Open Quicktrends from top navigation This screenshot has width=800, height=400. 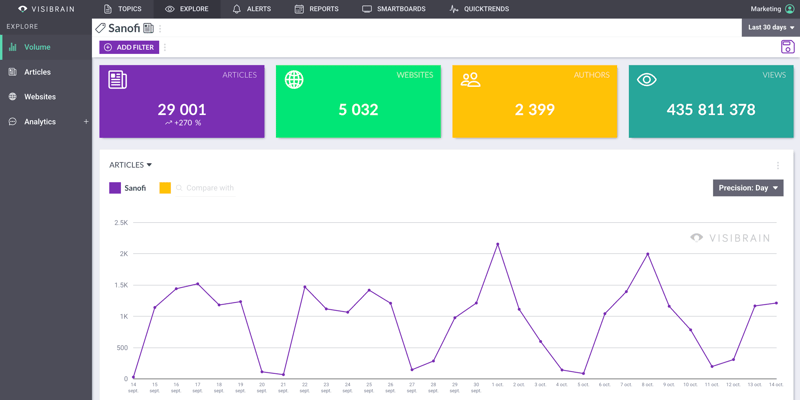point(479,9)
